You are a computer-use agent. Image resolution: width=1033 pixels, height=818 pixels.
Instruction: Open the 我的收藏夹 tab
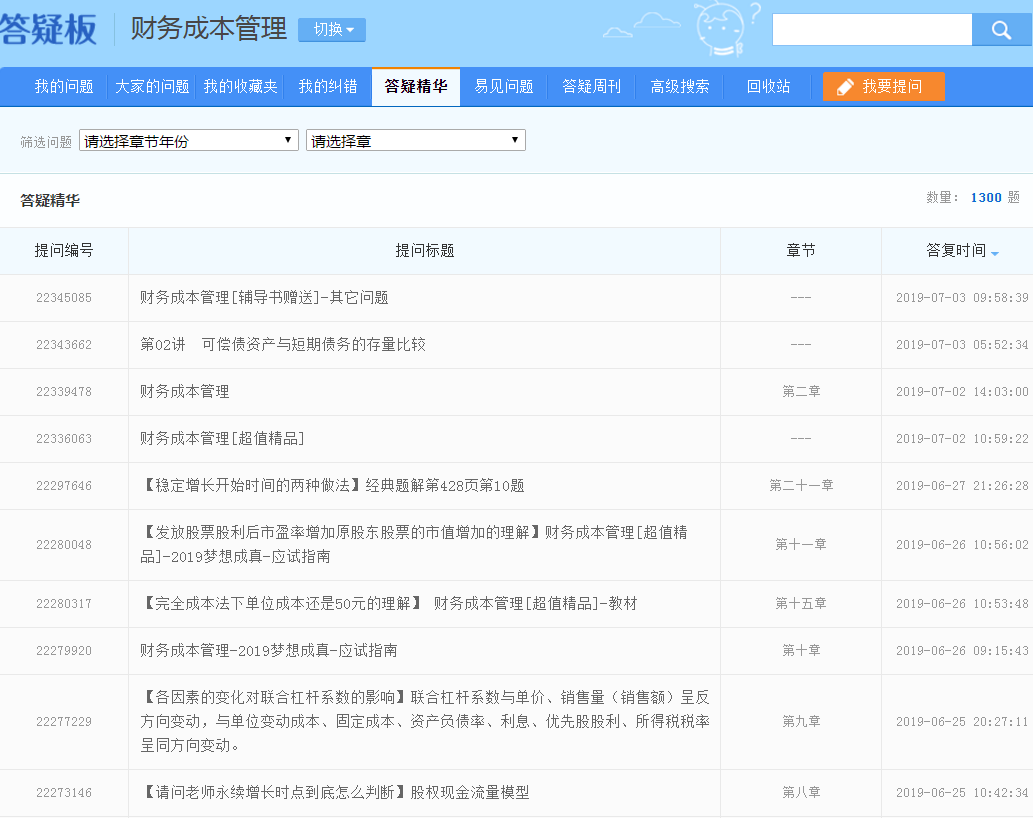[240, 87]
